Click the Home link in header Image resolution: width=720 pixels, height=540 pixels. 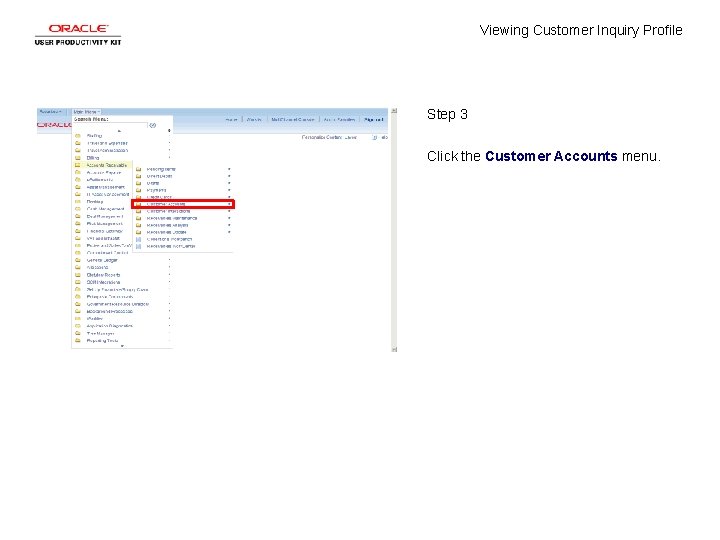click(x=231, y=119)
